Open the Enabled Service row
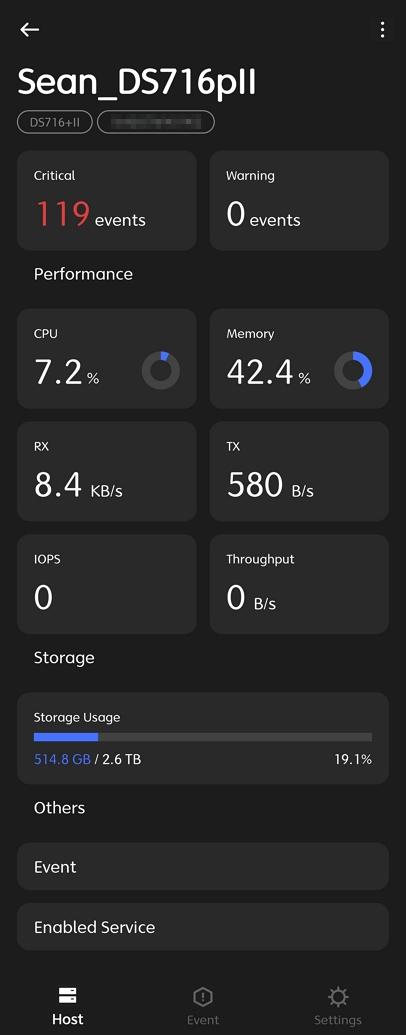 (203, 927)
